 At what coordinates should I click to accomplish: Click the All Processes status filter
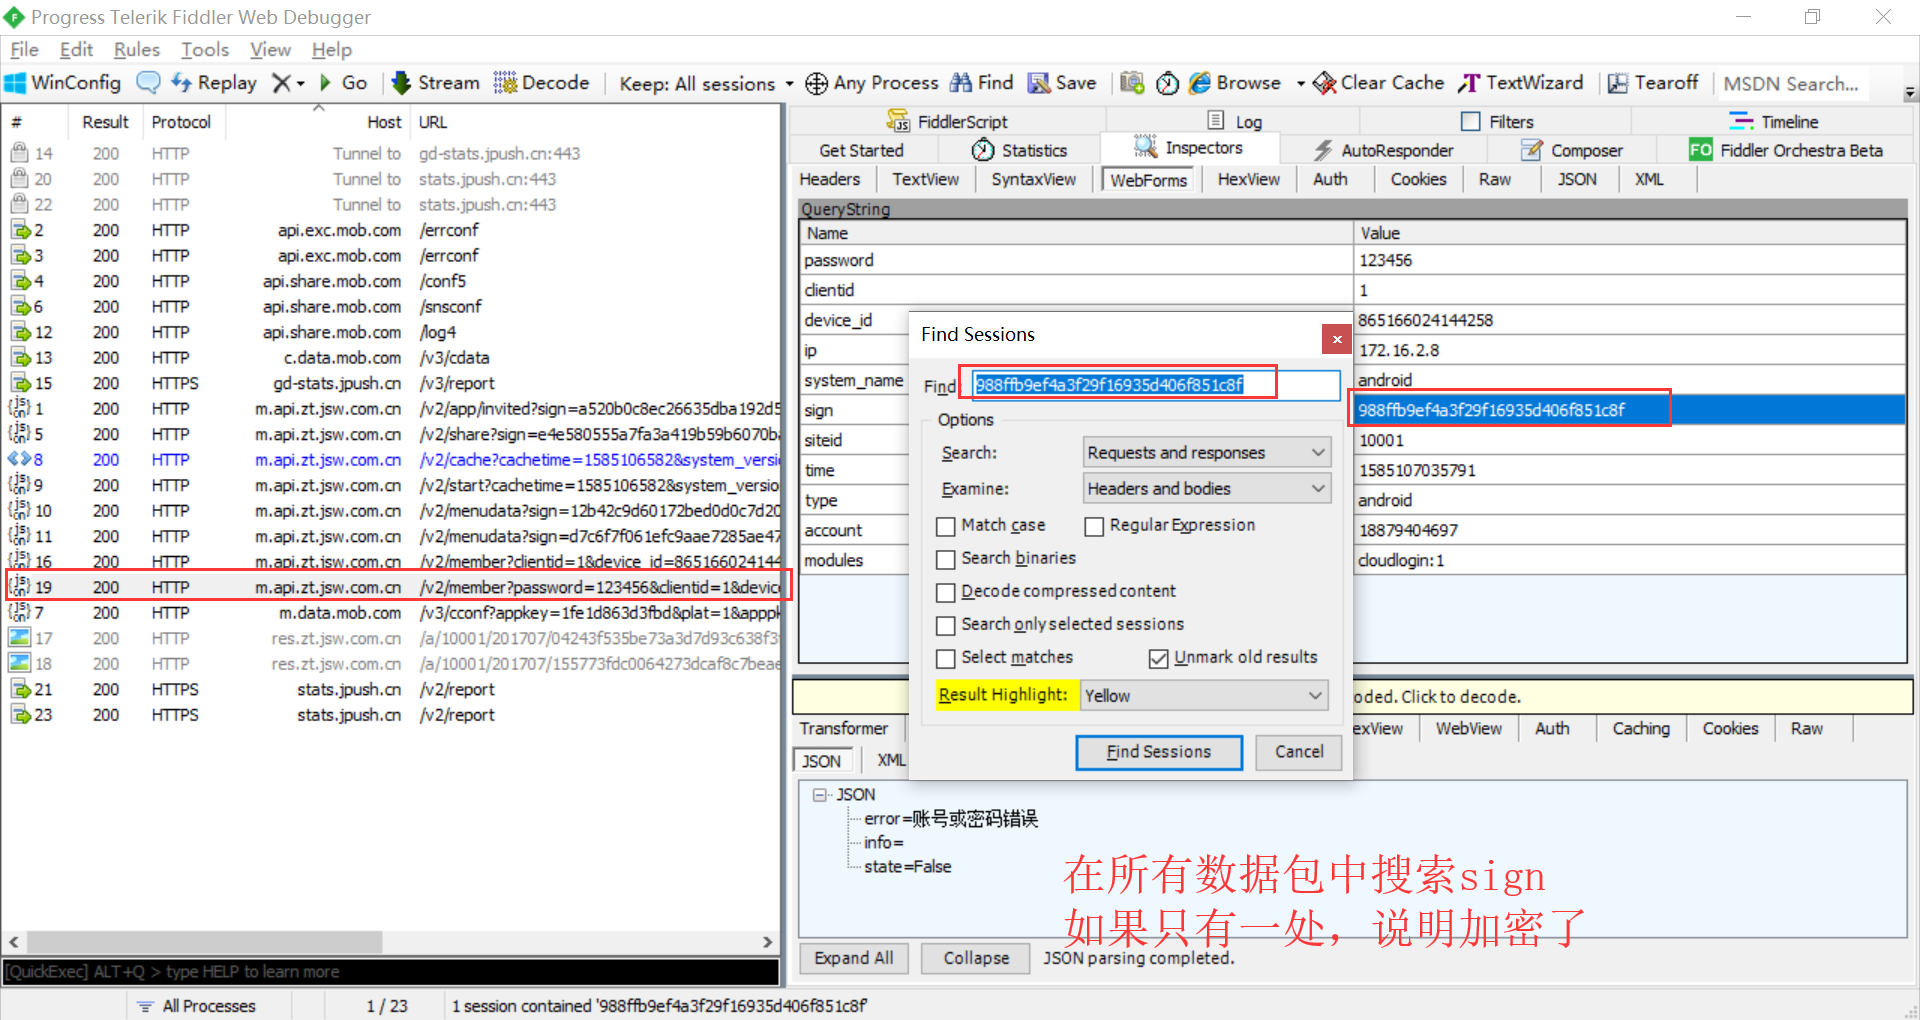pos(198,1006)
